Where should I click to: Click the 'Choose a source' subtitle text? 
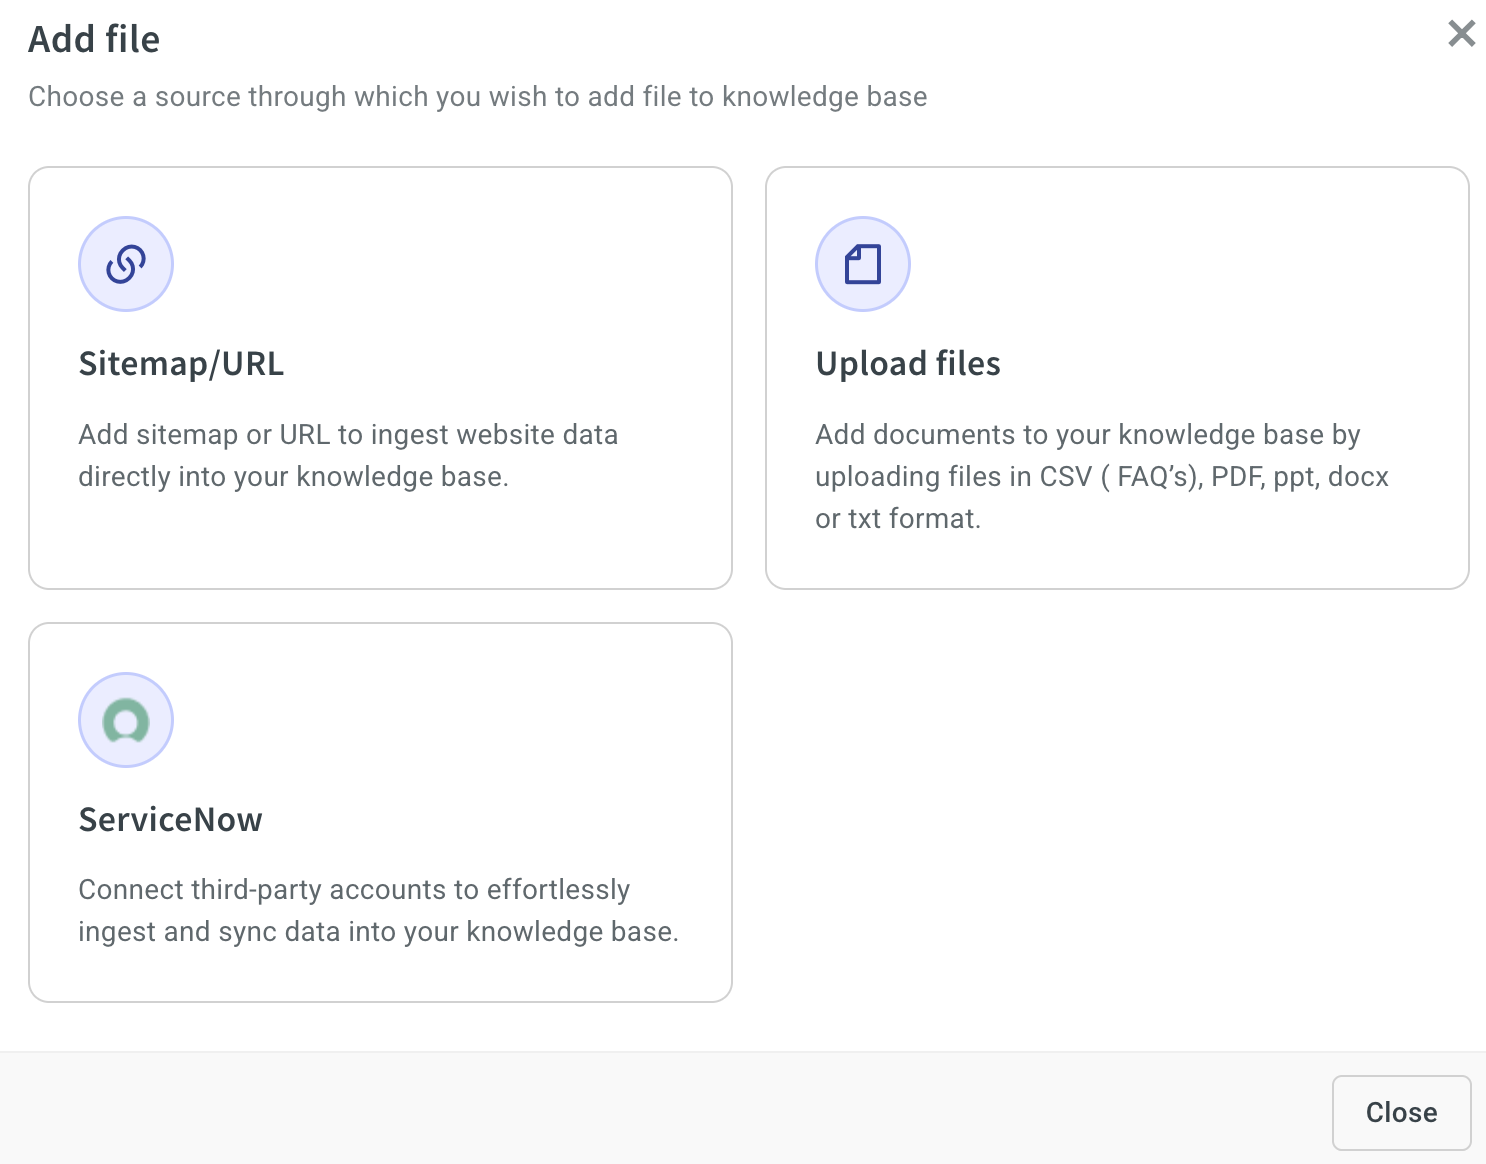pyautogui.click(x=477, y=97)
